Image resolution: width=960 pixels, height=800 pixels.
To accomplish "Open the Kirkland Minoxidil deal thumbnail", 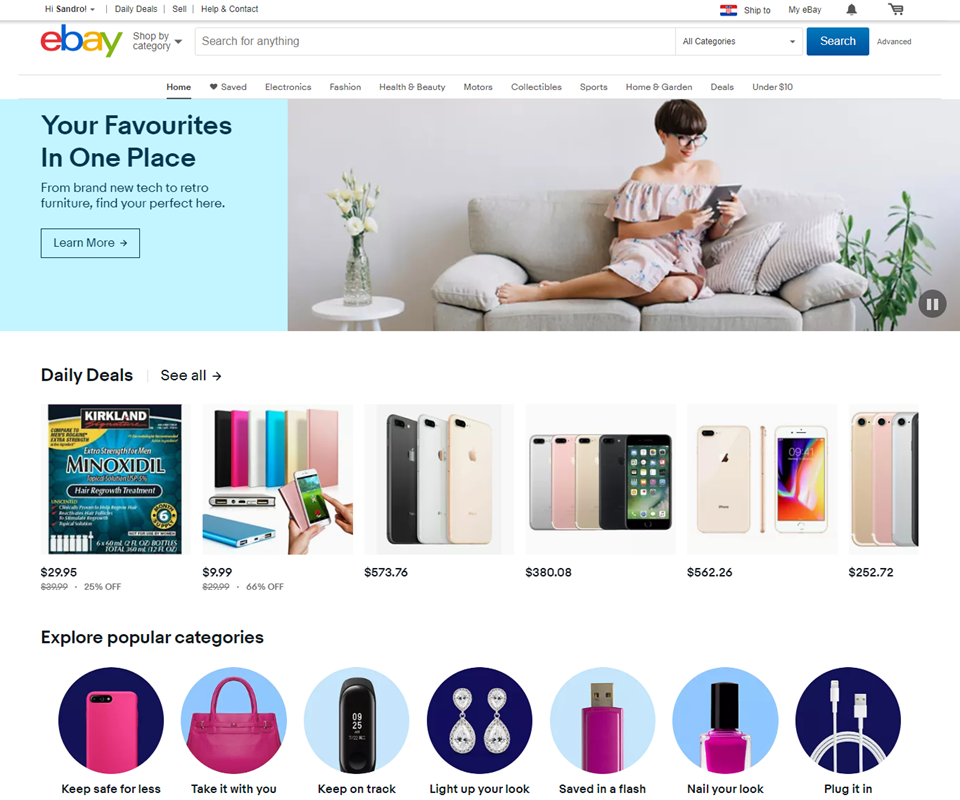I will click(115, 479).
